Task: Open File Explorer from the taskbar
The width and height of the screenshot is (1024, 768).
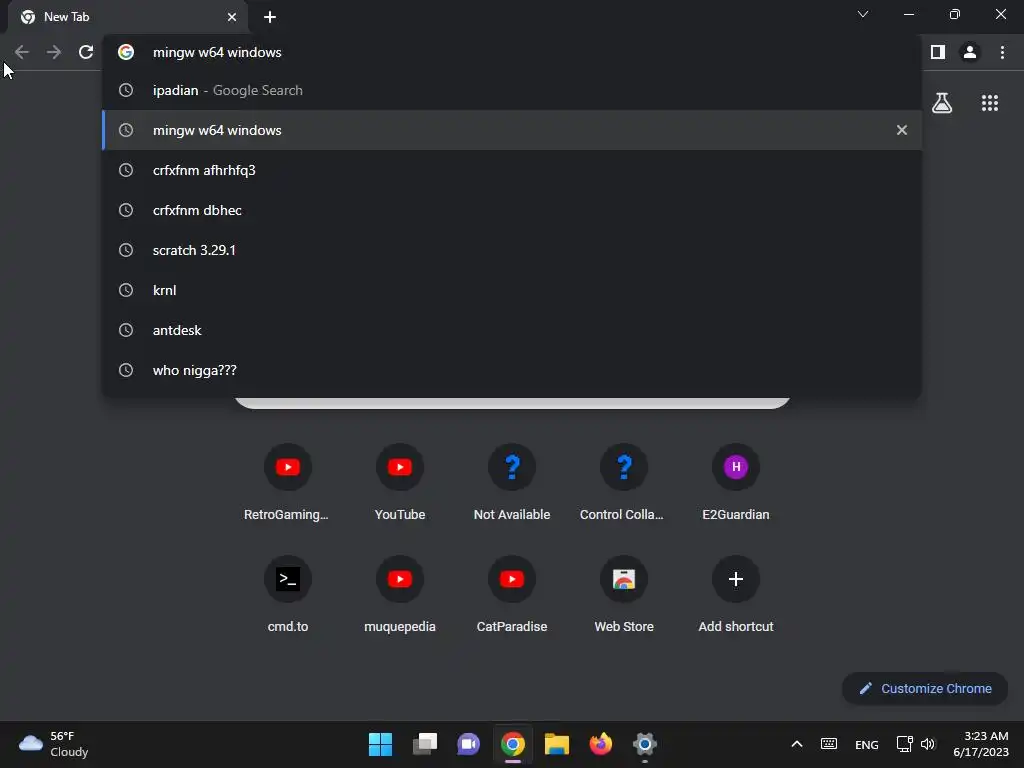Action: [557, 744]
